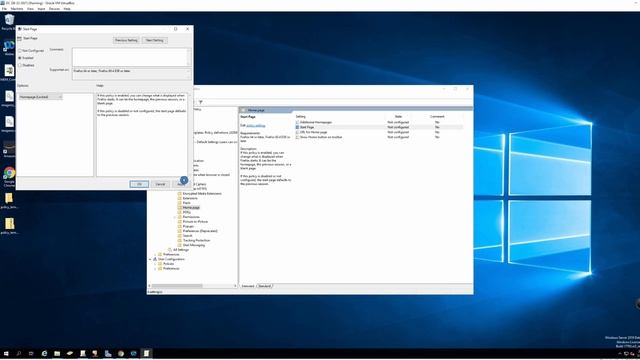
Task: Select User Messaging in the tree
Action: coord(194,245)
